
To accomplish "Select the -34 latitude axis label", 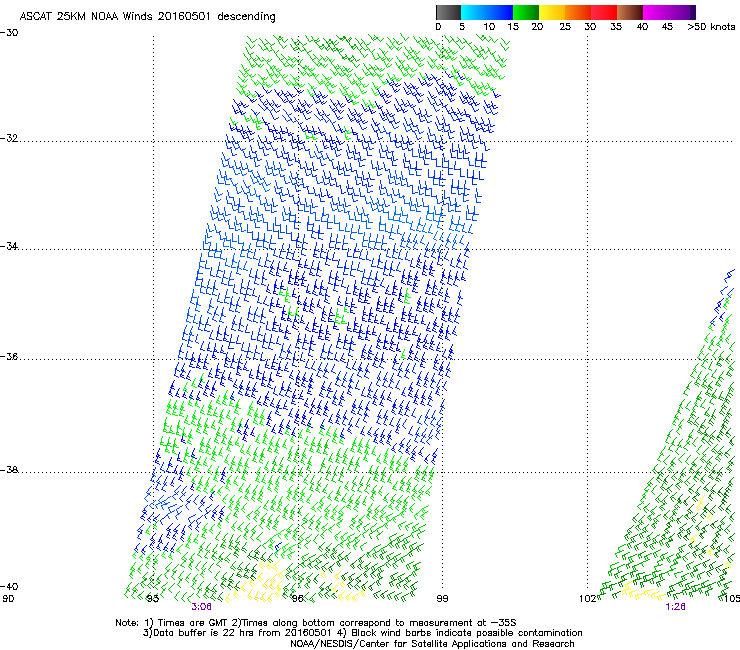I will pyautogui.click(x=9, y=246).
